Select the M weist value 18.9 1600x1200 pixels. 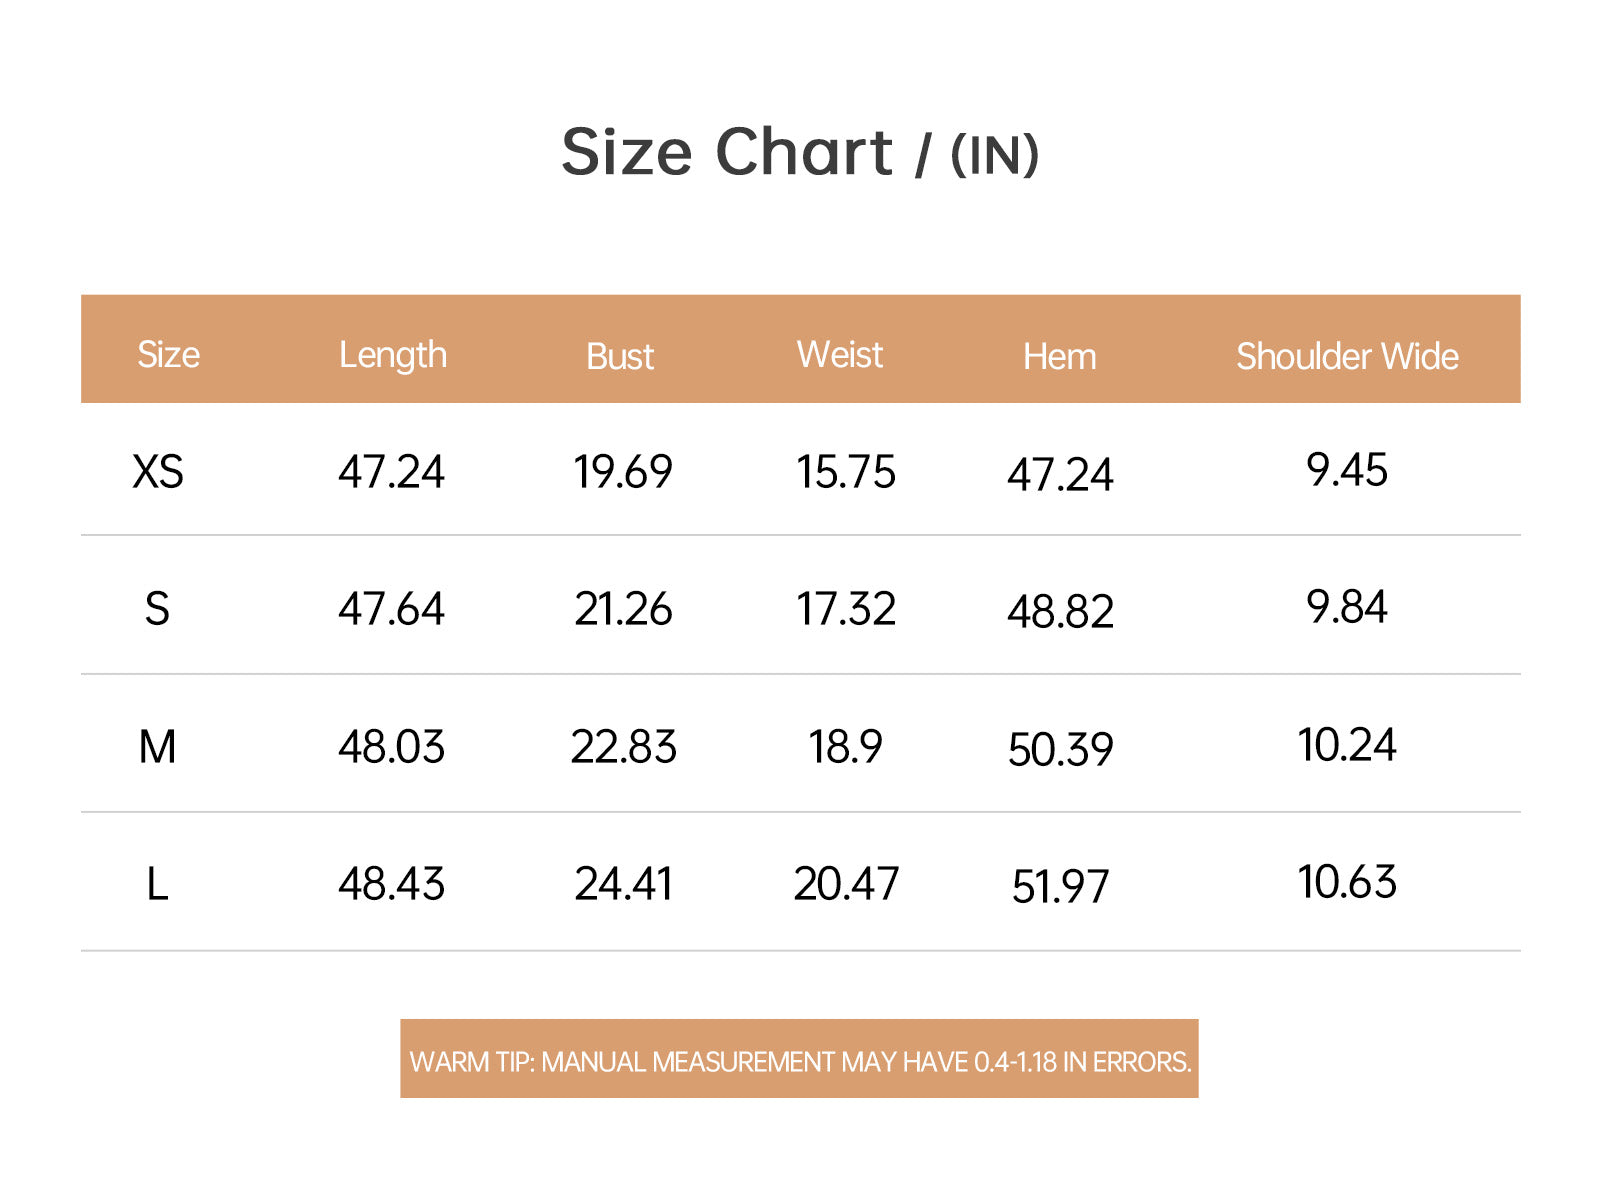click(846, 747)
